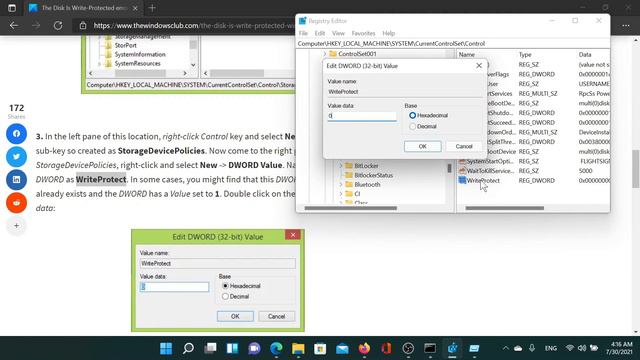640x360 pixels.
Task: Click the browser URL address bar
Action: pyautogui.click(x=194, y=26)
